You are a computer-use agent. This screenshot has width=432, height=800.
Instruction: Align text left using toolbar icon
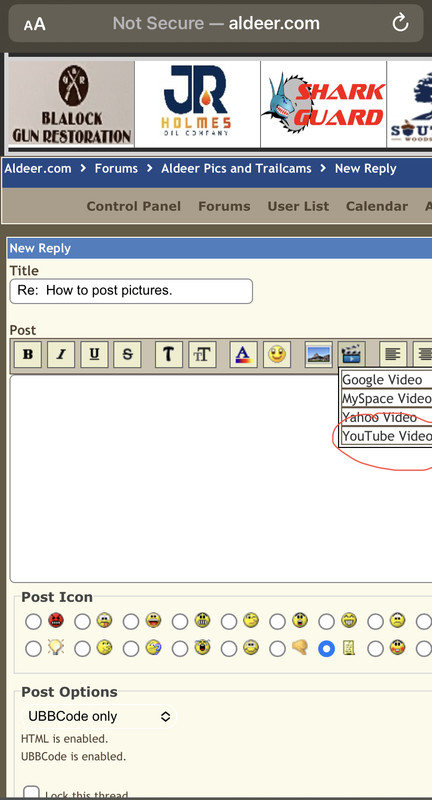[393, 354]
